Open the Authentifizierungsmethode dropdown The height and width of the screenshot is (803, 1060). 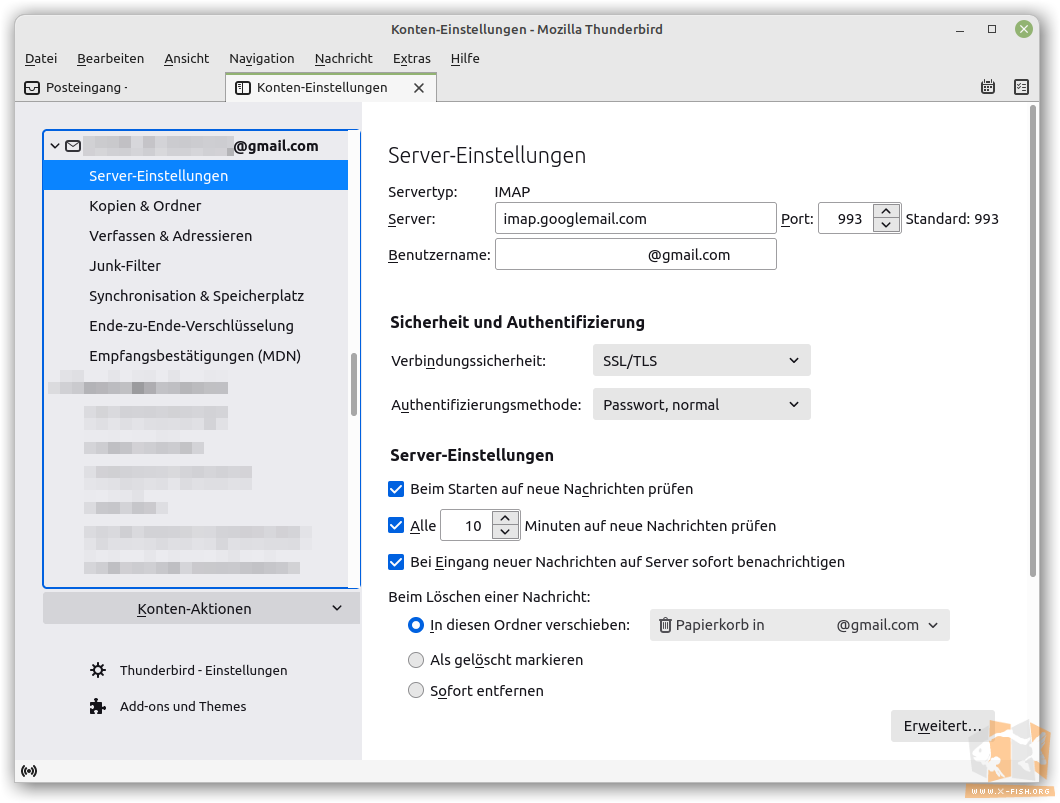[x=702, y=404]
